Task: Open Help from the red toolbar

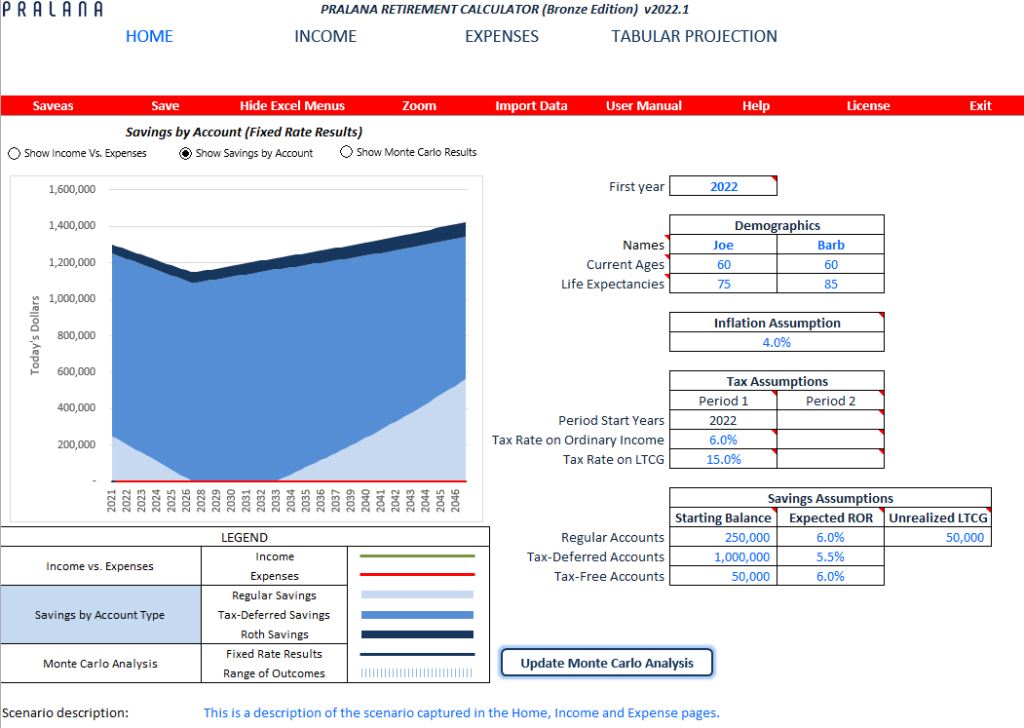Action: click(x=755, y=105)
